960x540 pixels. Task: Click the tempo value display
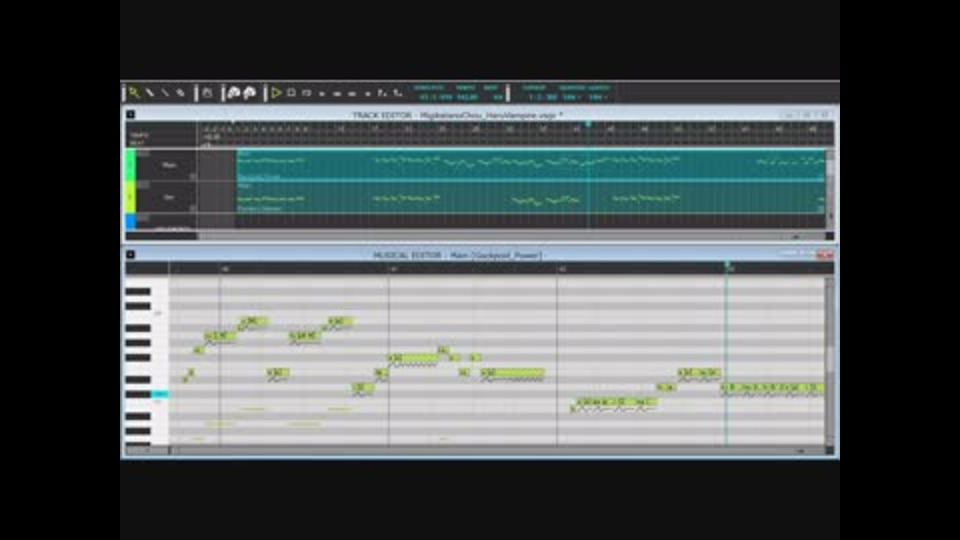click(x=467, y=97)
